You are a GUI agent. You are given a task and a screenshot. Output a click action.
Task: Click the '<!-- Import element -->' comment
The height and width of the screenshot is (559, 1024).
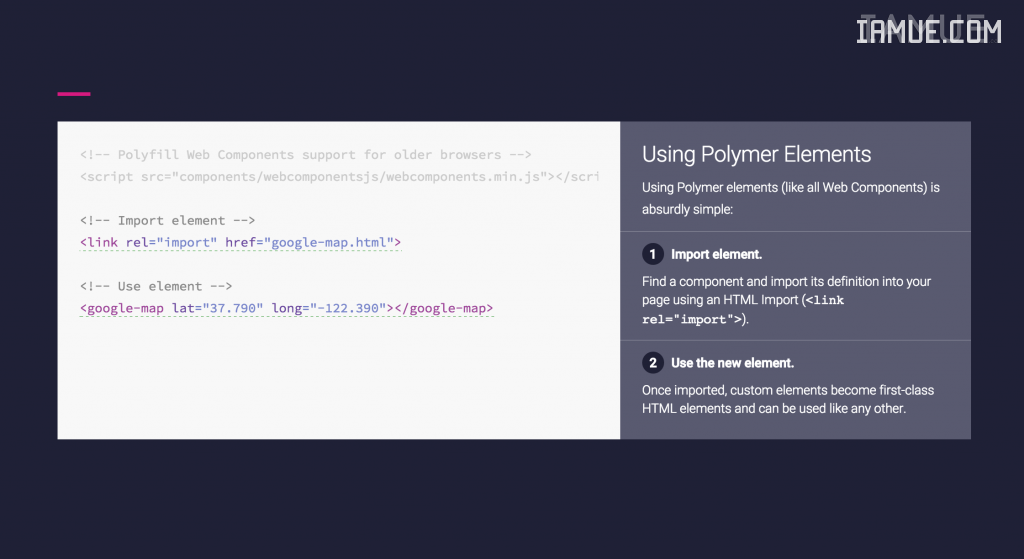tap(167, 221)
